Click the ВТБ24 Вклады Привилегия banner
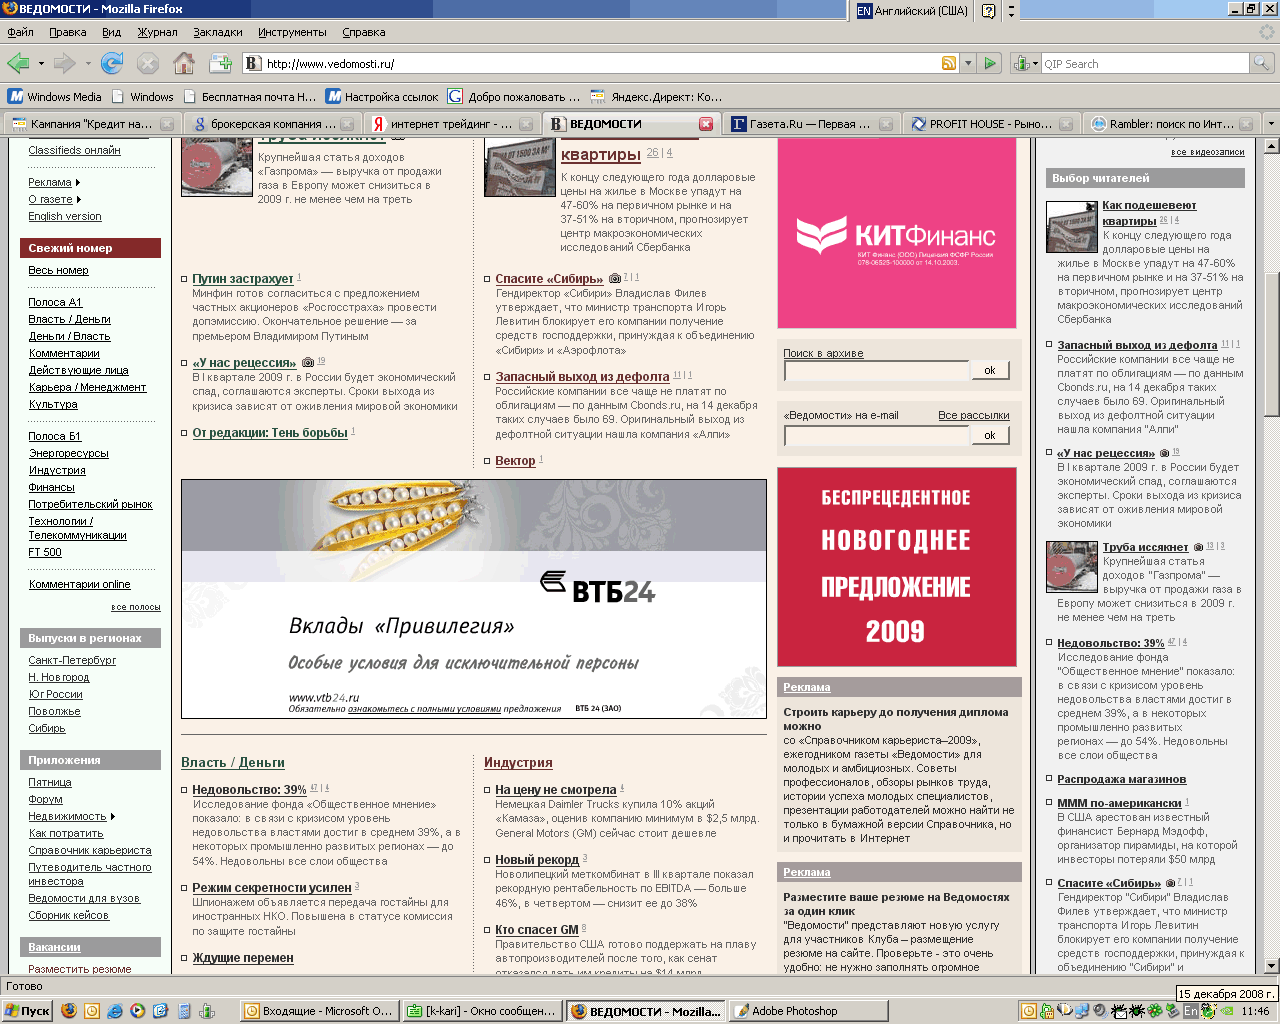This screenshot has width=1280, height=1024. point(474,599)
